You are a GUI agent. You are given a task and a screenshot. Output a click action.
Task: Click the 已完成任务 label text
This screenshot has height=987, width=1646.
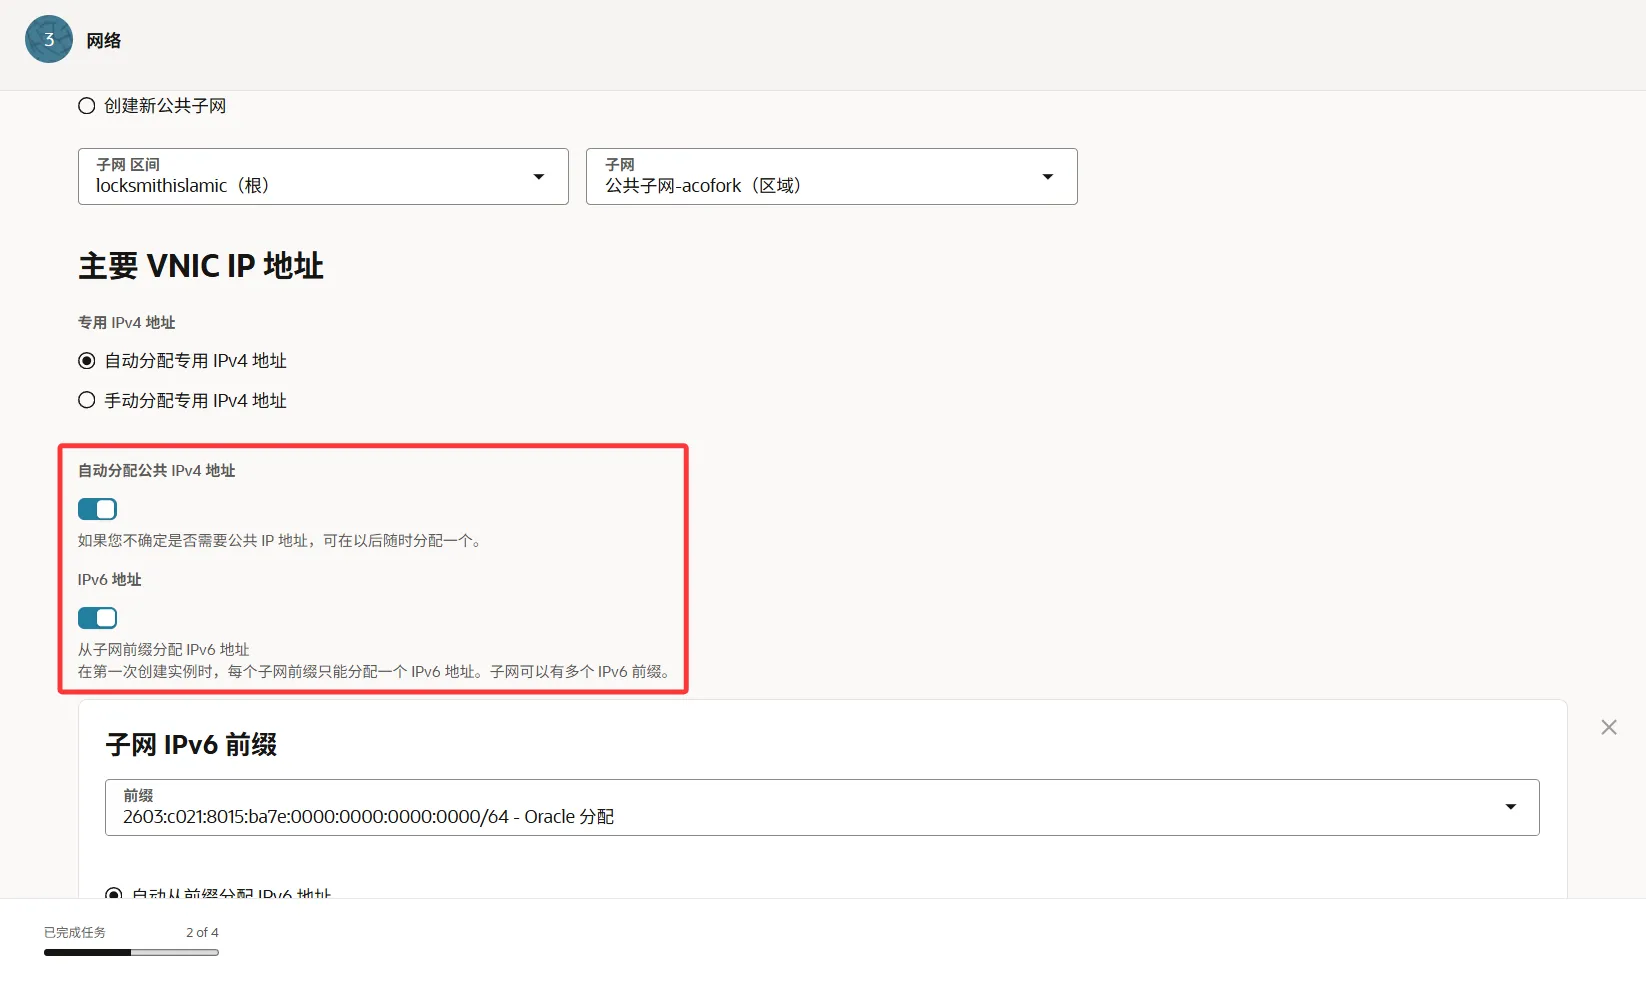coord(75,933)
